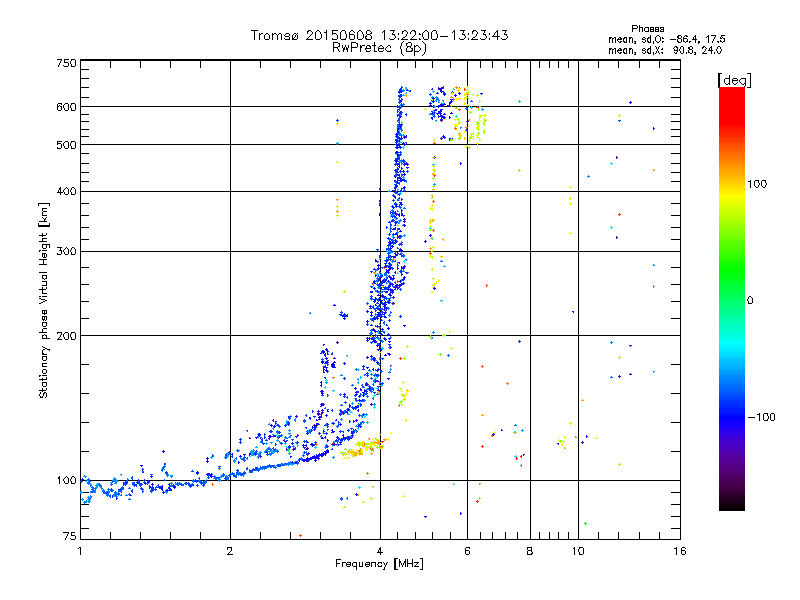Click the y-axis '75' tick label
Screen dimensions: 800x600
(70, 536)
